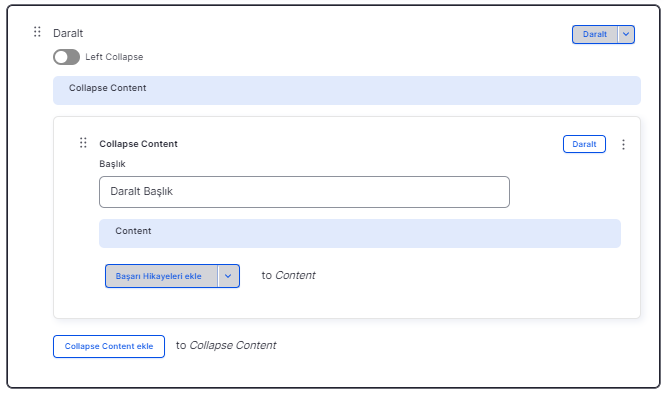Select the bold Collapse Content item title
Image resolution: width=664 pixels, height=393 pixels.
(138, 144)
